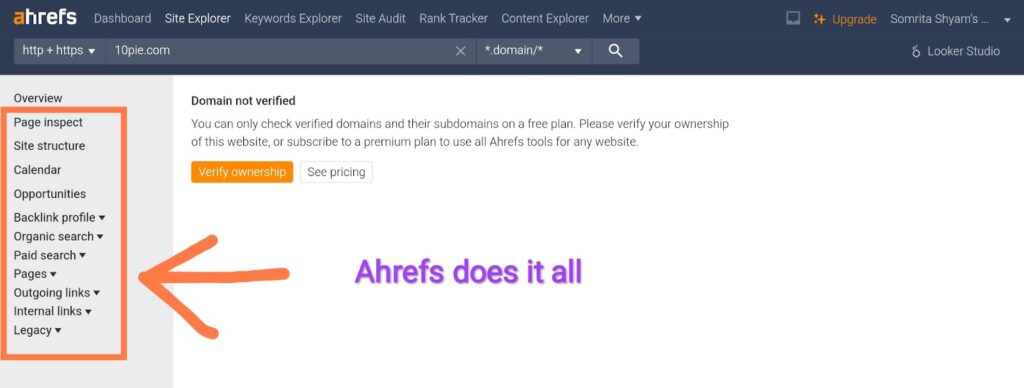Open the account menu arrow beside Somrita Shyam's
This screenshot has width=1024, height=388.
pos(1007,20)
